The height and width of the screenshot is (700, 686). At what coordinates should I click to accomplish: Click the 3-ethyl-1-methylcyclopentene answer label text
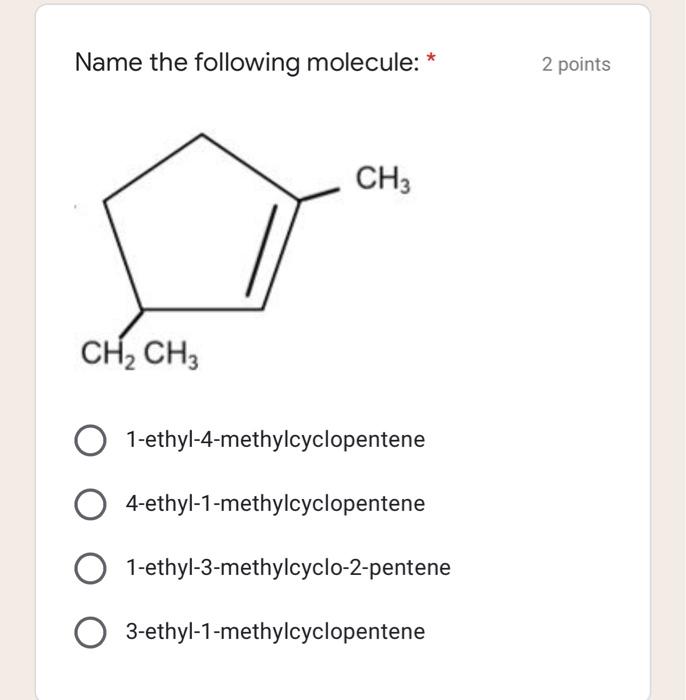(x=275, y=631)
